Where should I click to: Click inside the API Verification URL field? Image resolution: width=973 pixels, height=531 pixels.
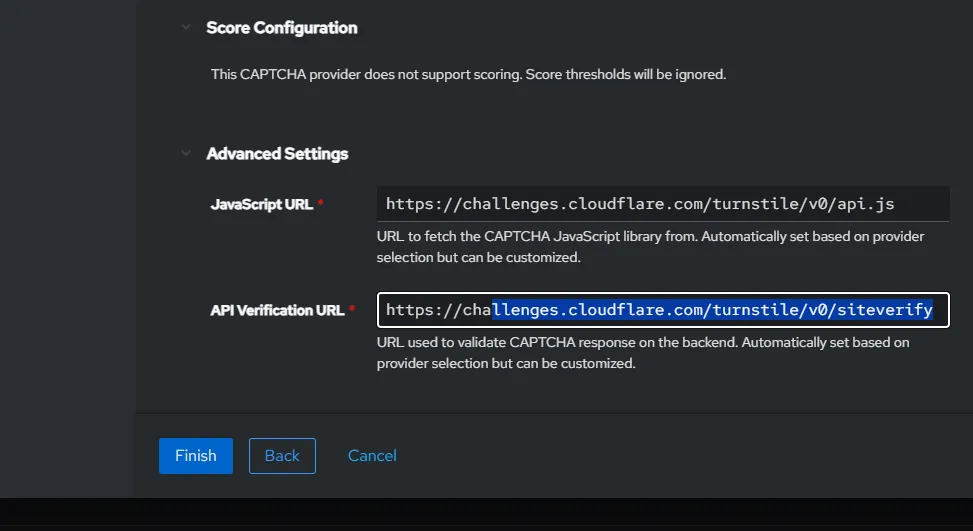[x=662, y=310]
